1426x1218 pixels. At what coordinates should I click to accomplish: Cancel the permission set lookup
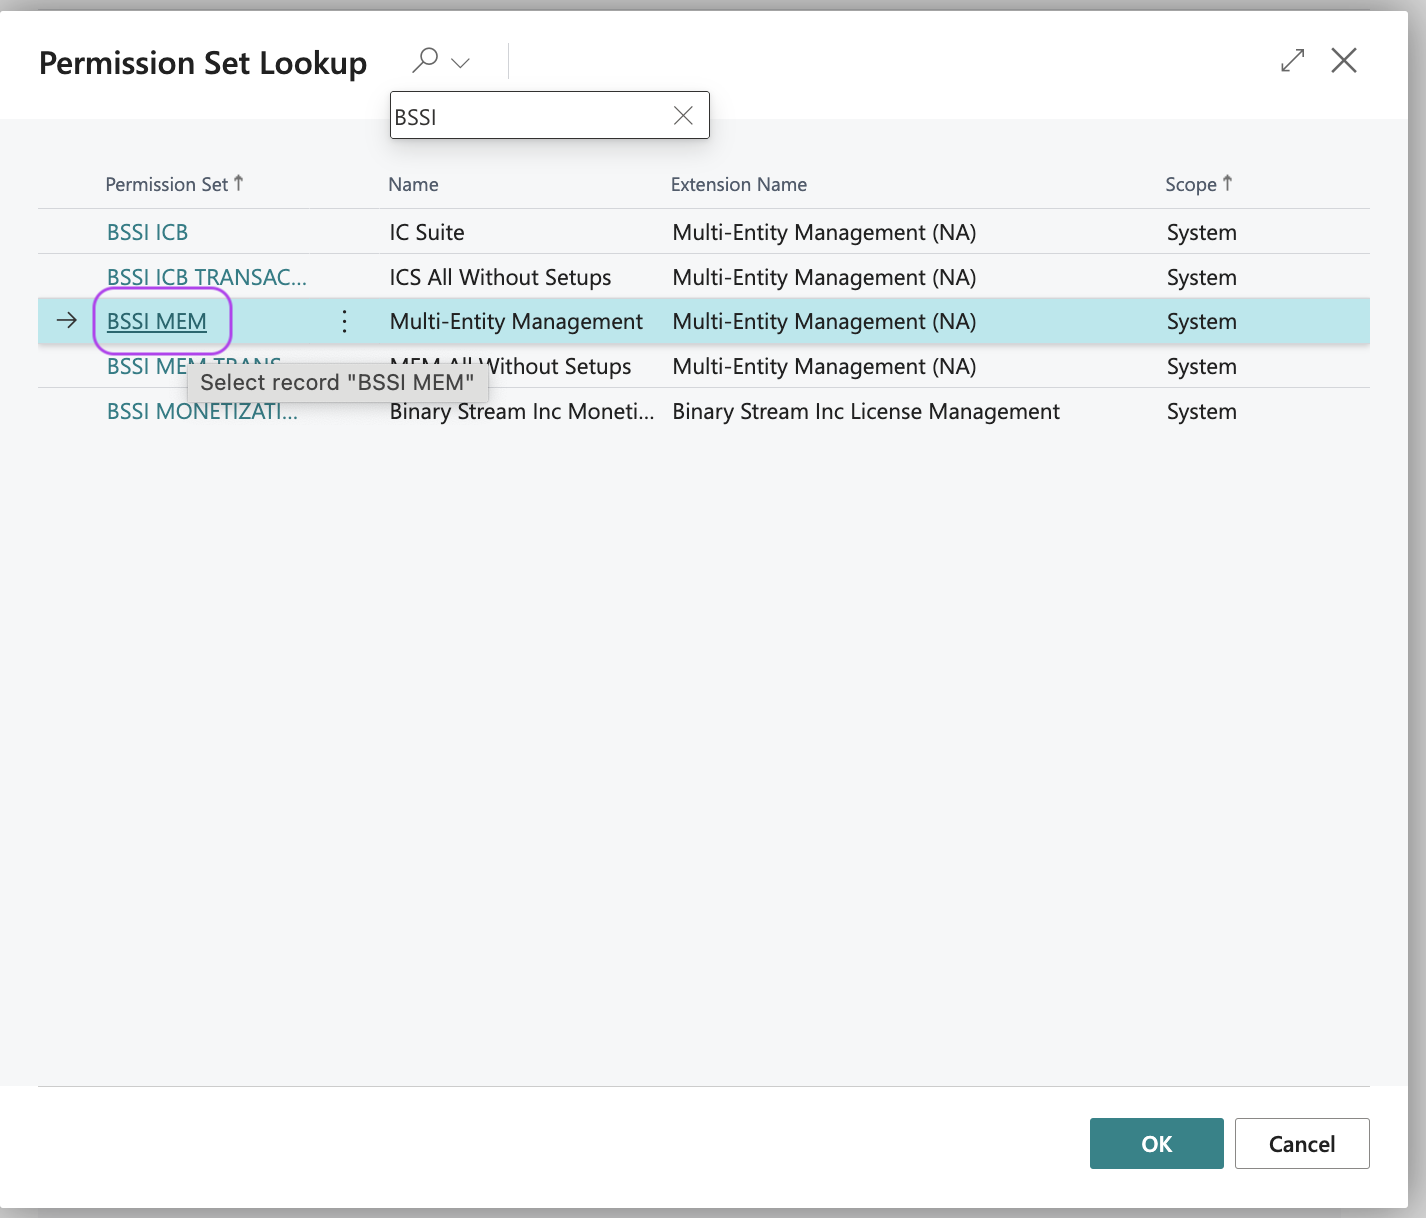point(1301,1143)
